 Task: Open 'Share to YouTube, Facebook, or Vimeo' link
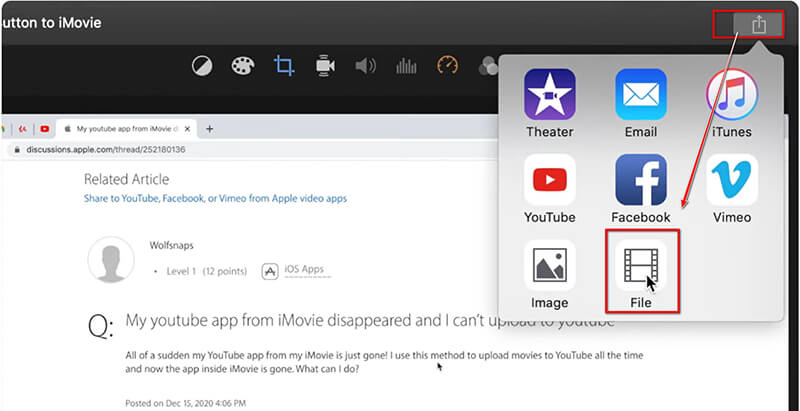[x=215, y=198]
